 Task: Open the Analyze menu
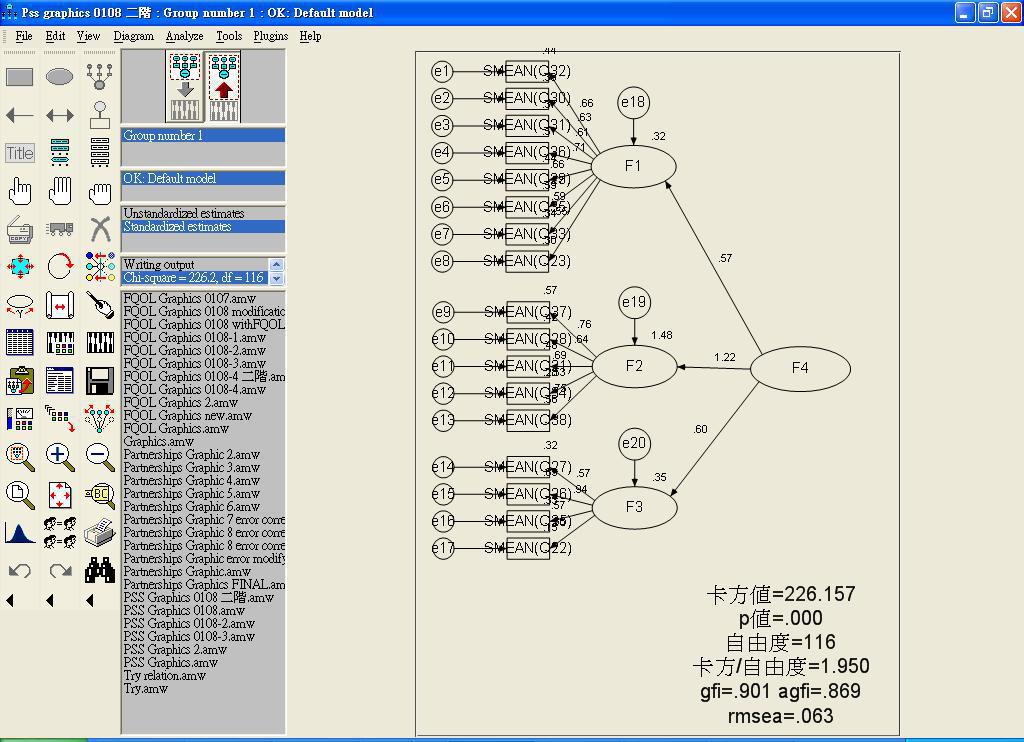184,36
